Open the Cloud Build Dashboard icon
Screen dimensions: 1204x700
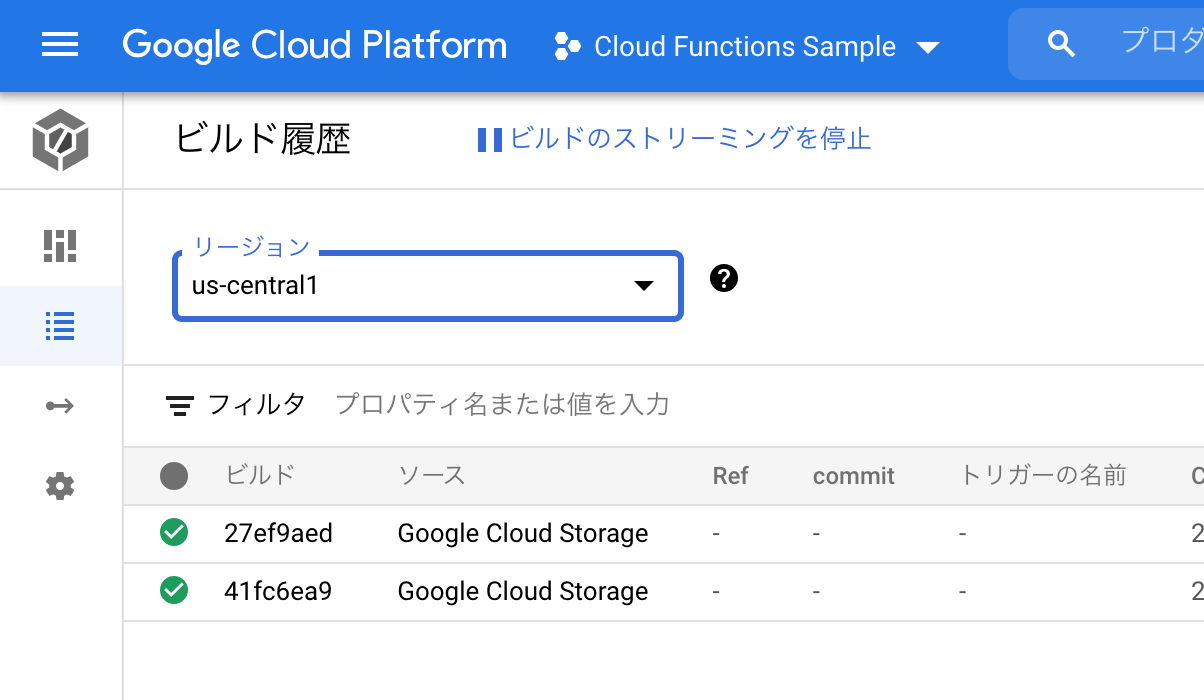(60, 246)
